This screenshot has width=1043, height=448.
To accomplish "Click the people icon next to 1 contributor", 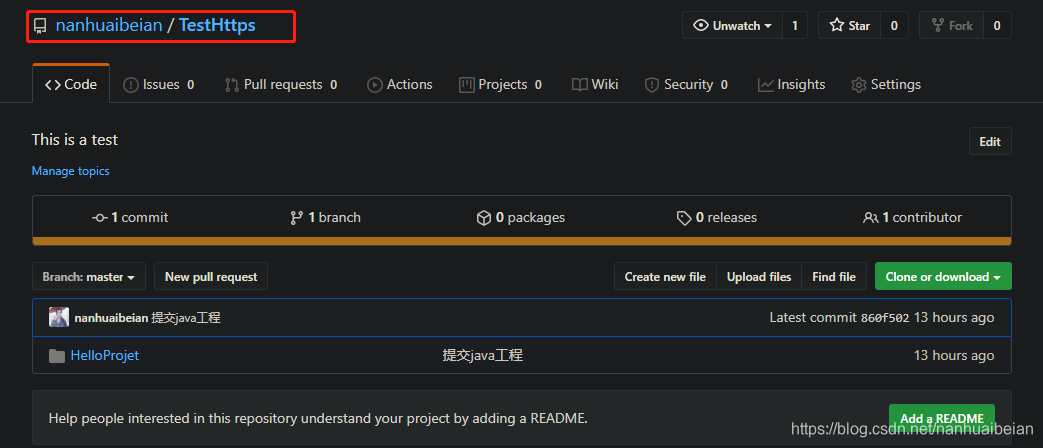I will (871, 217).
